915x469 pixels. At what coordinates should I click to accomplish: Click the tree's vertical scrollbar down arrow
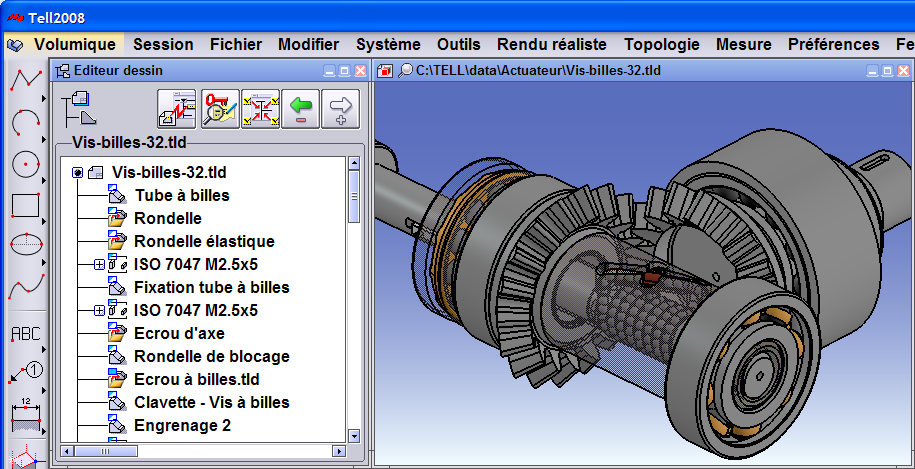click(353, 435)
